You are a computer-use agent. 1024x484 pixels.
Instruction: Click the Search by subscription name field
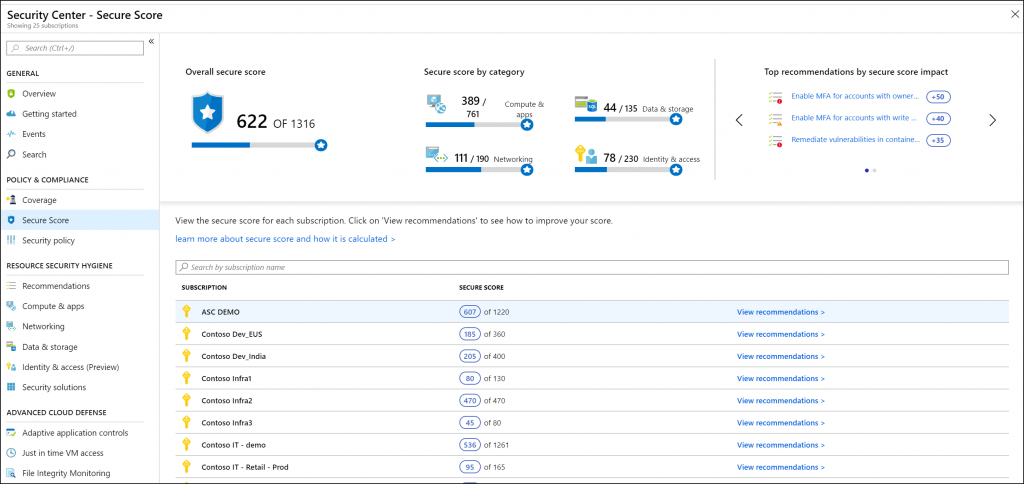click(592, 267)
